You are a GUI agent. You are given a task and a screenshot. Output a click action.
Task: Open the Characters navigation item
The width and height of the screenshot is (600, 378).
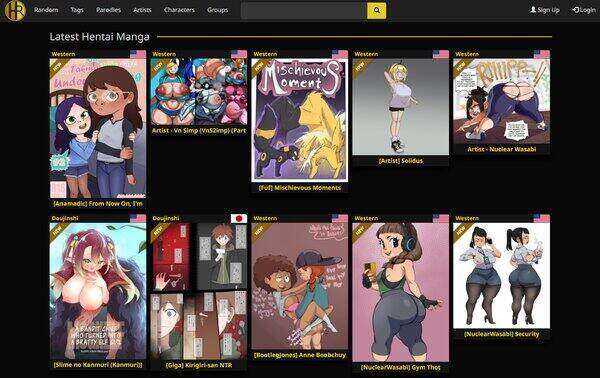tap(179, 10)
